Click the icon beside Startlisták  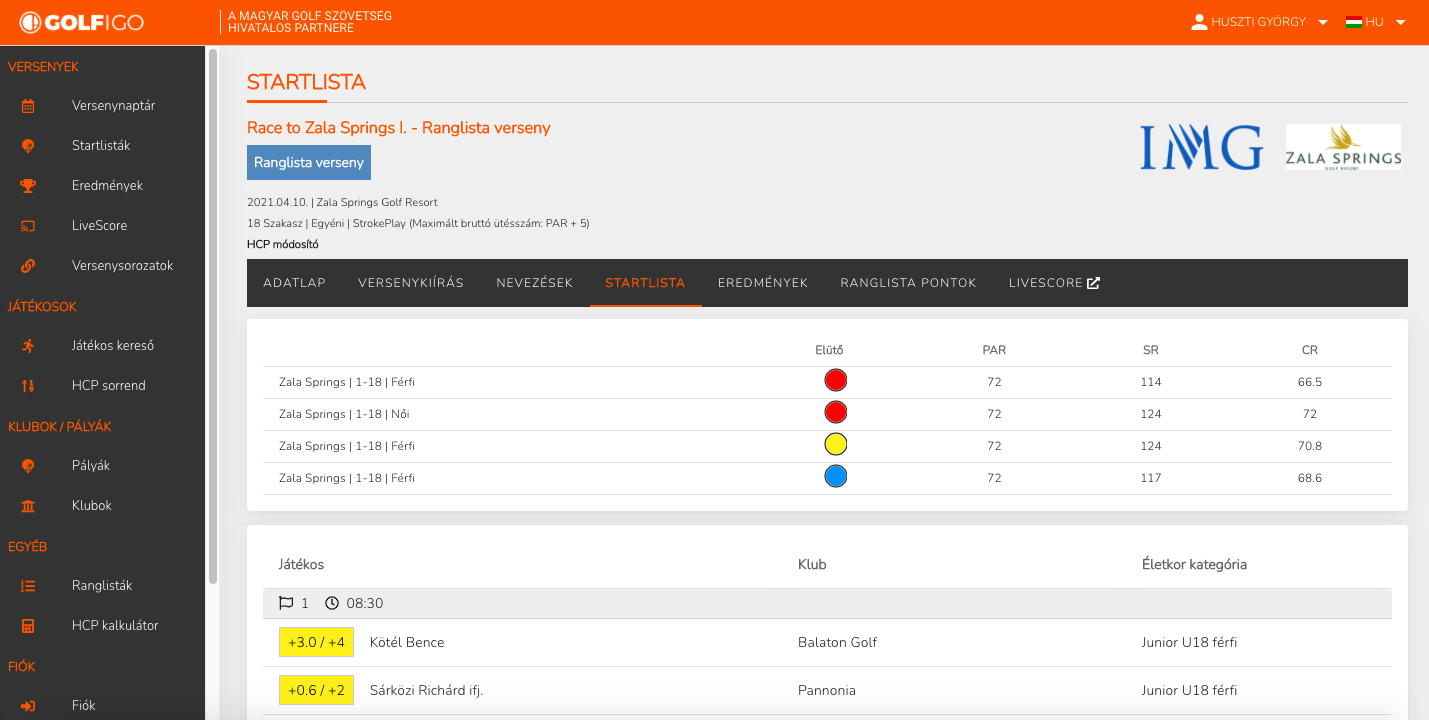(x=28, y=146)
